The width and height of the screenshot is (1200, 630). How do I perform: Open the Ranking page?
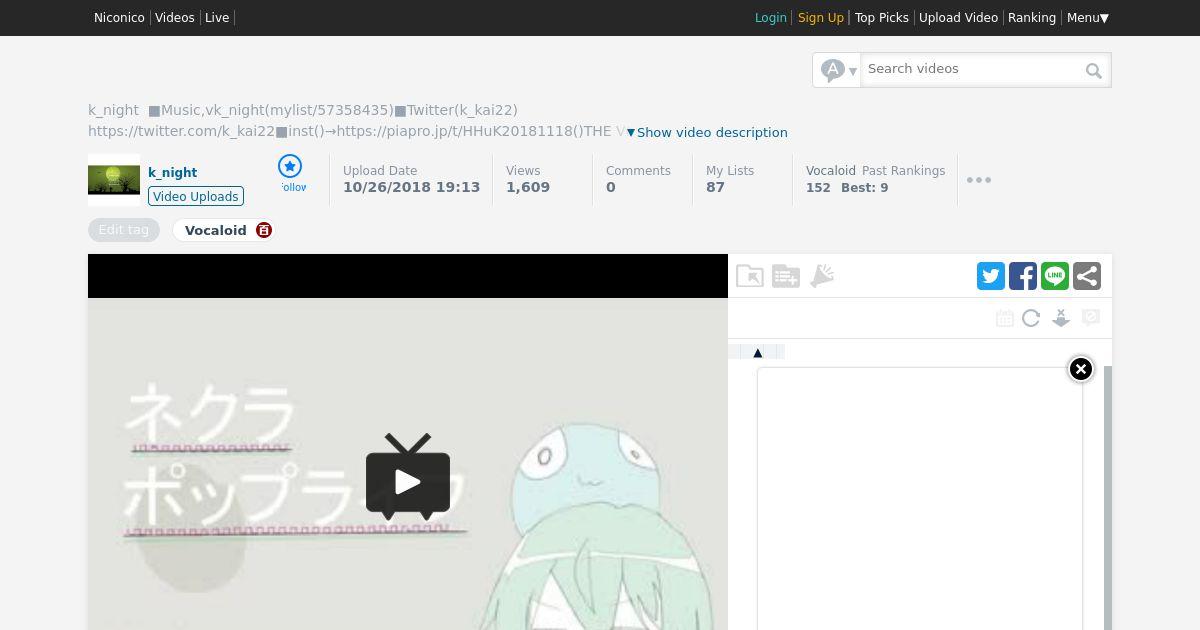[1032, 18]
